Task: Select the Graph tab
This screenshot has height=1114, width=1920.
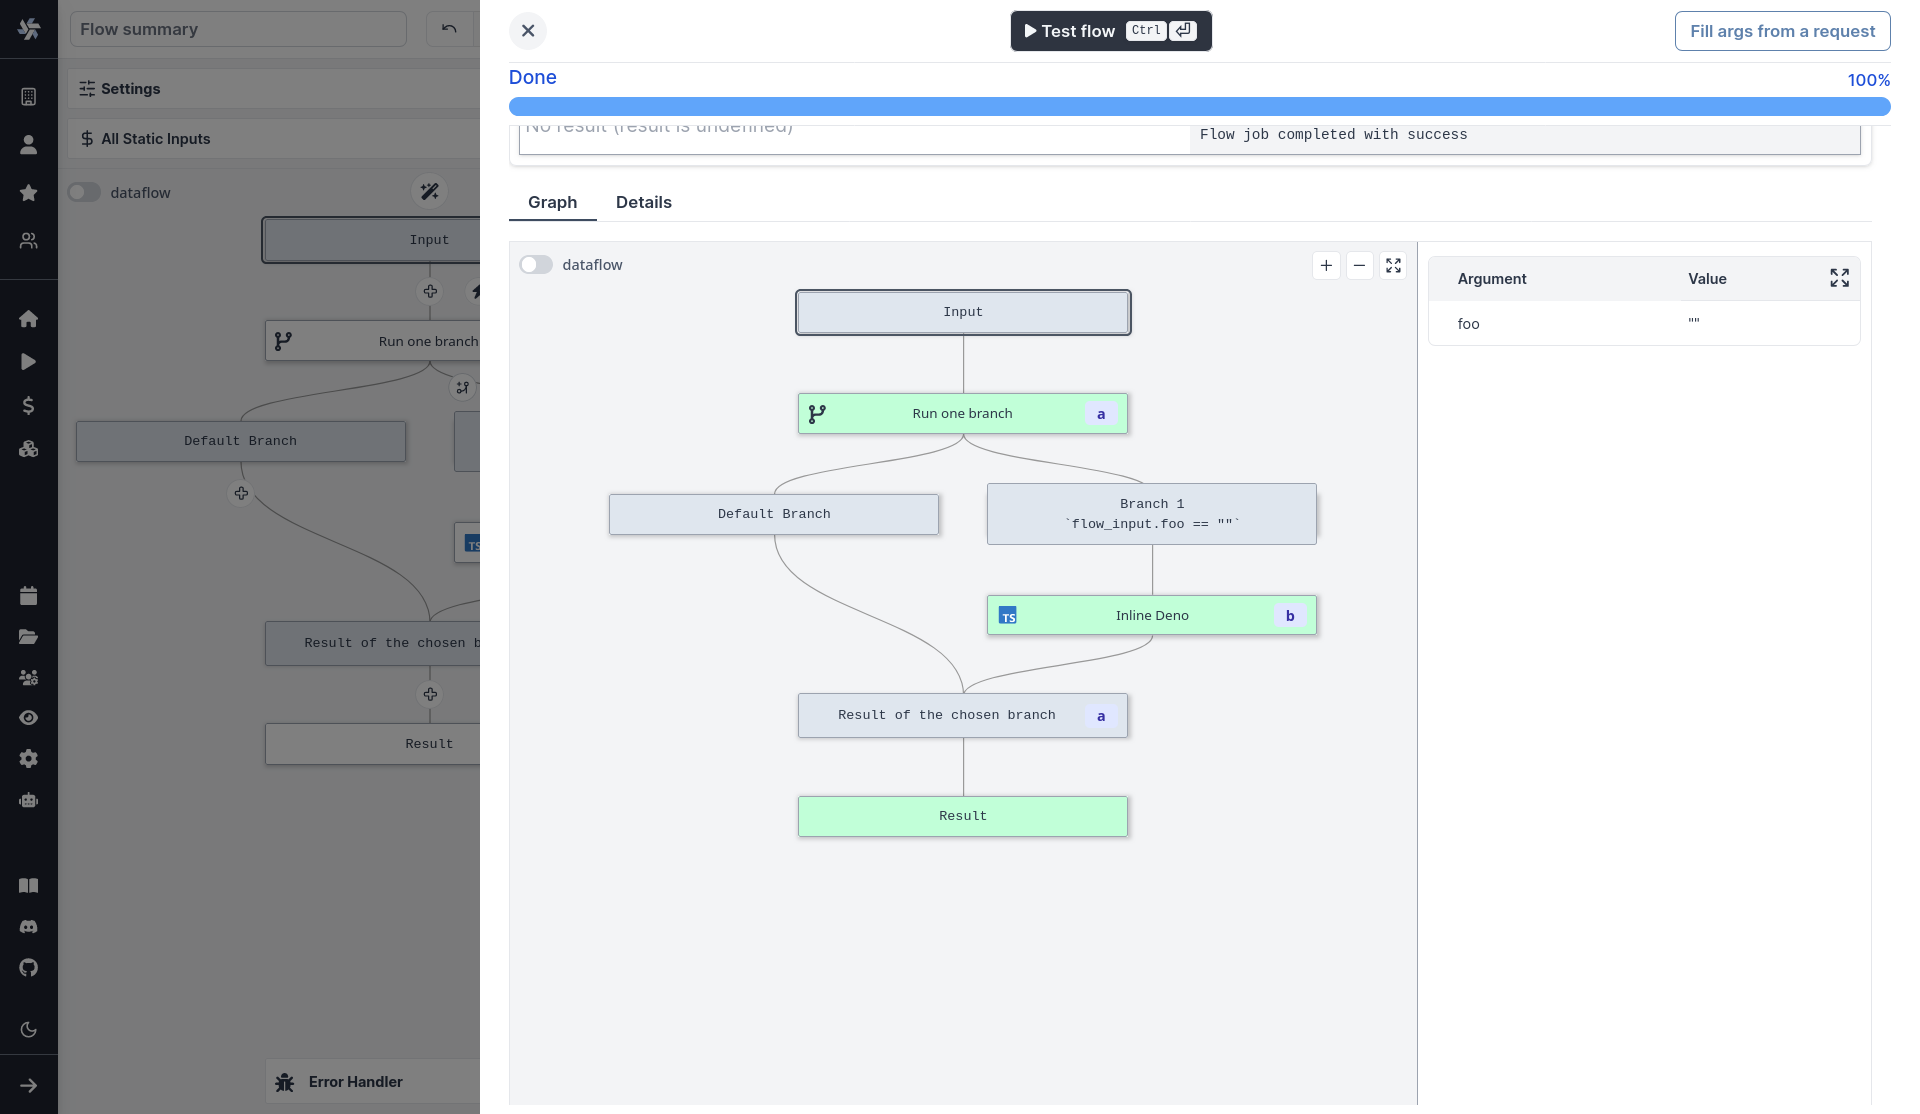Action: pos(552,202)
